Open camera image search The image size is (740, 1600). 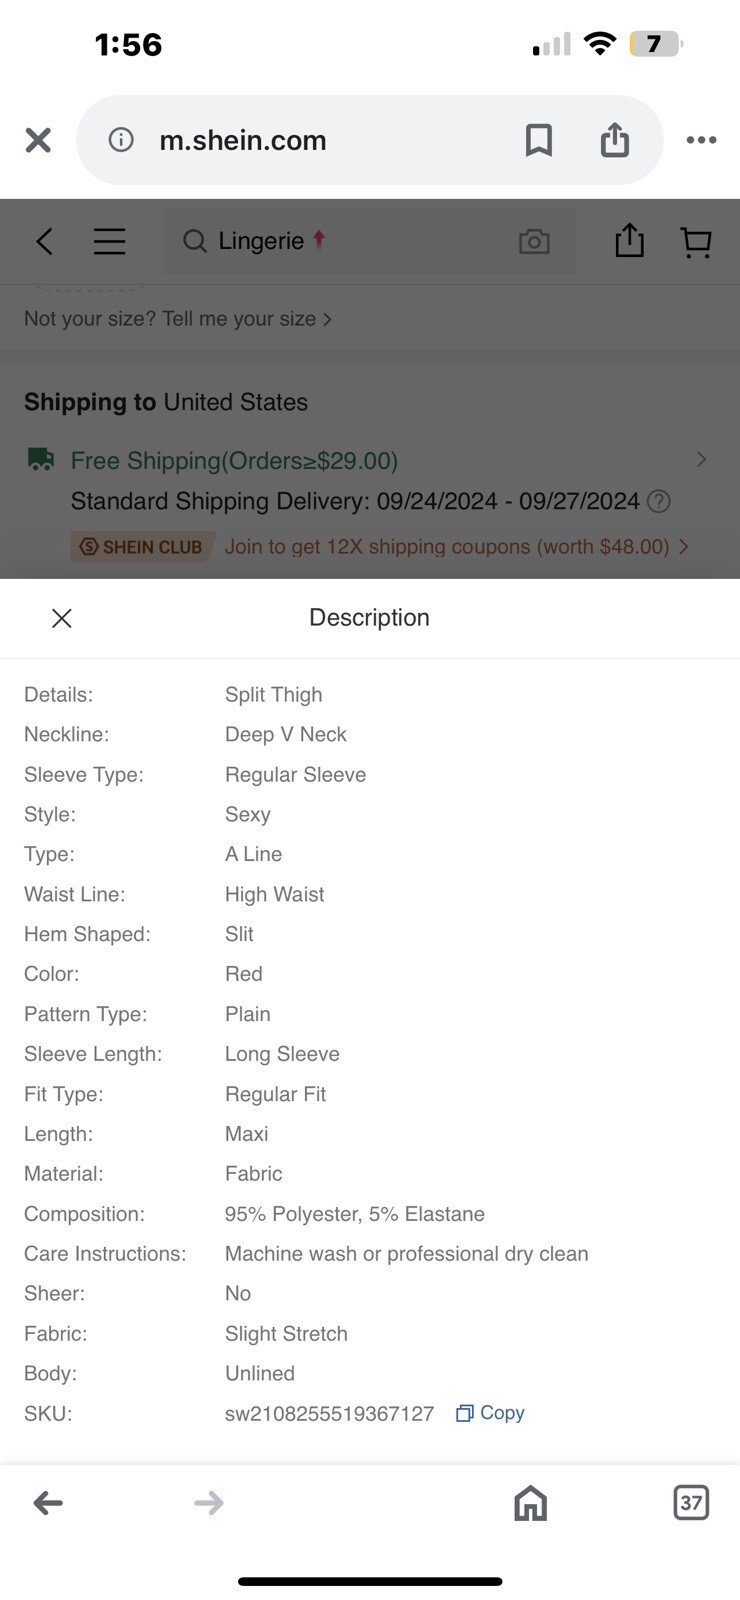(x=534, y=241)
